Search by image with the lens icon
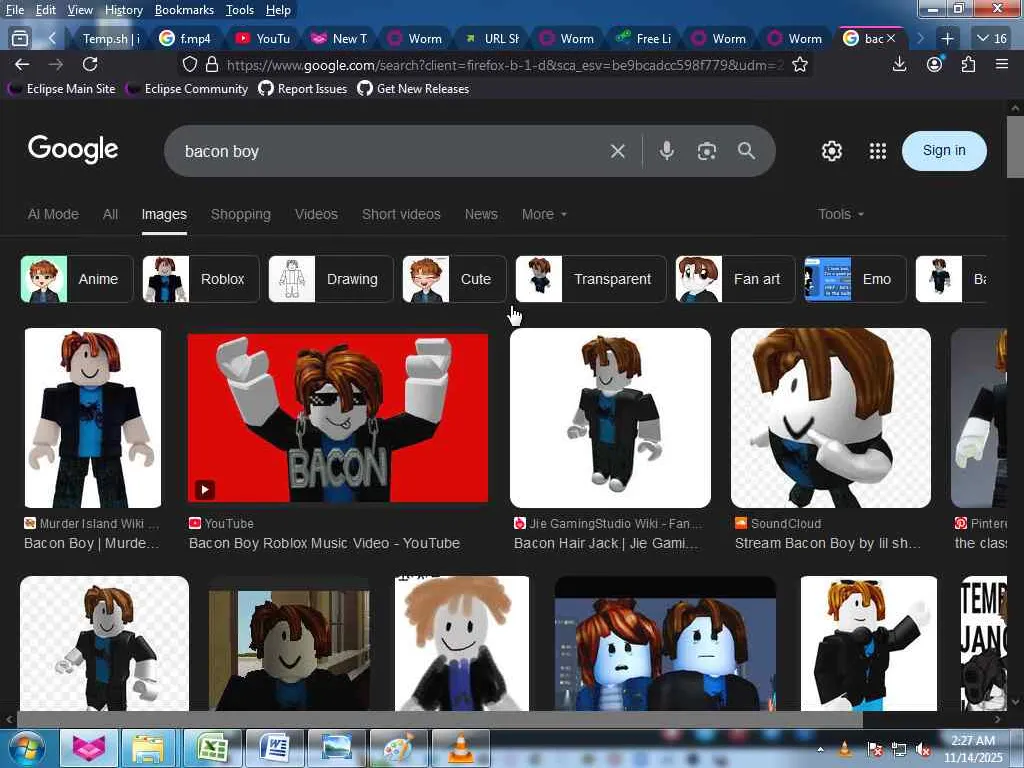1024x768 pixels. (707, 152)
